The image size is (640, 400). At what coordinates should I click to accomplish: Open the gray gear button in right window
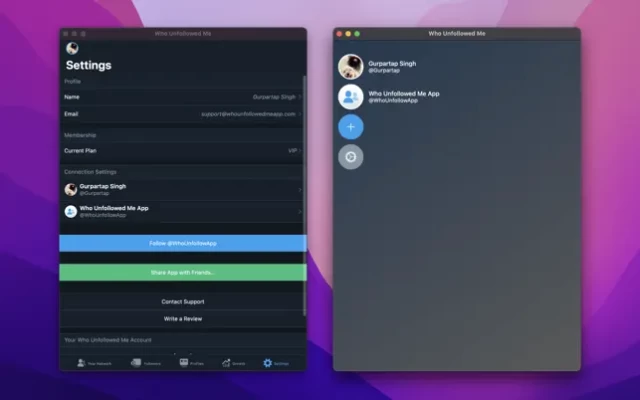[x=351, y=157]
